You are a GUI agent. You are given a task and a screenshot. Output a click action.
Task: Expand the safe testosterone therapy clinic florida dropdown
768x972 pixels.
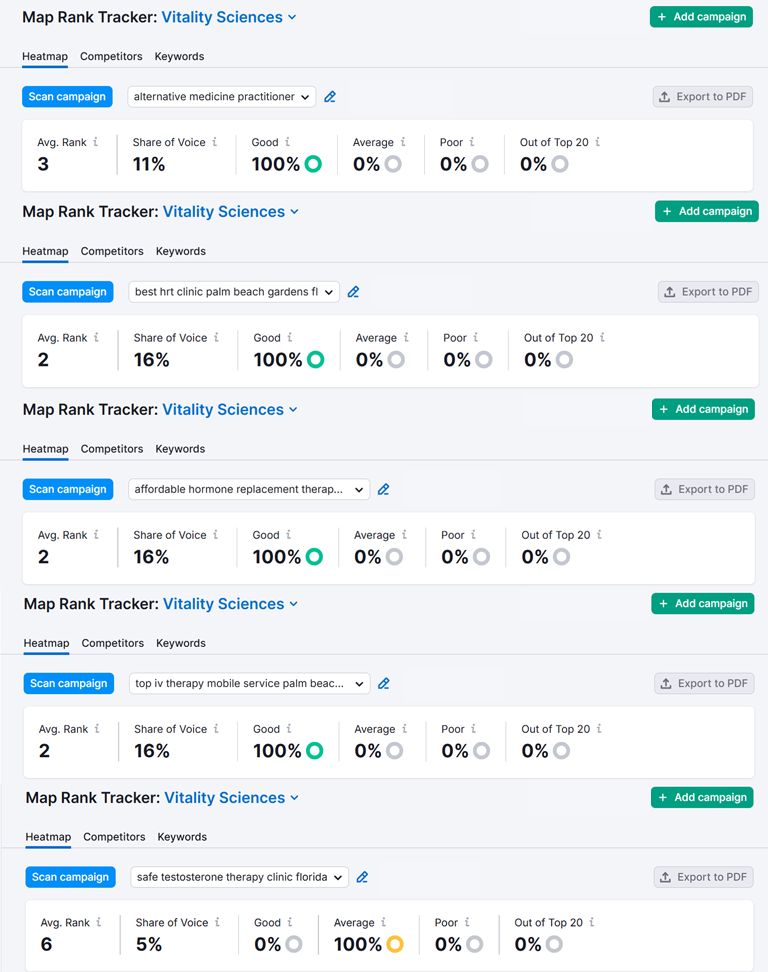240,877
